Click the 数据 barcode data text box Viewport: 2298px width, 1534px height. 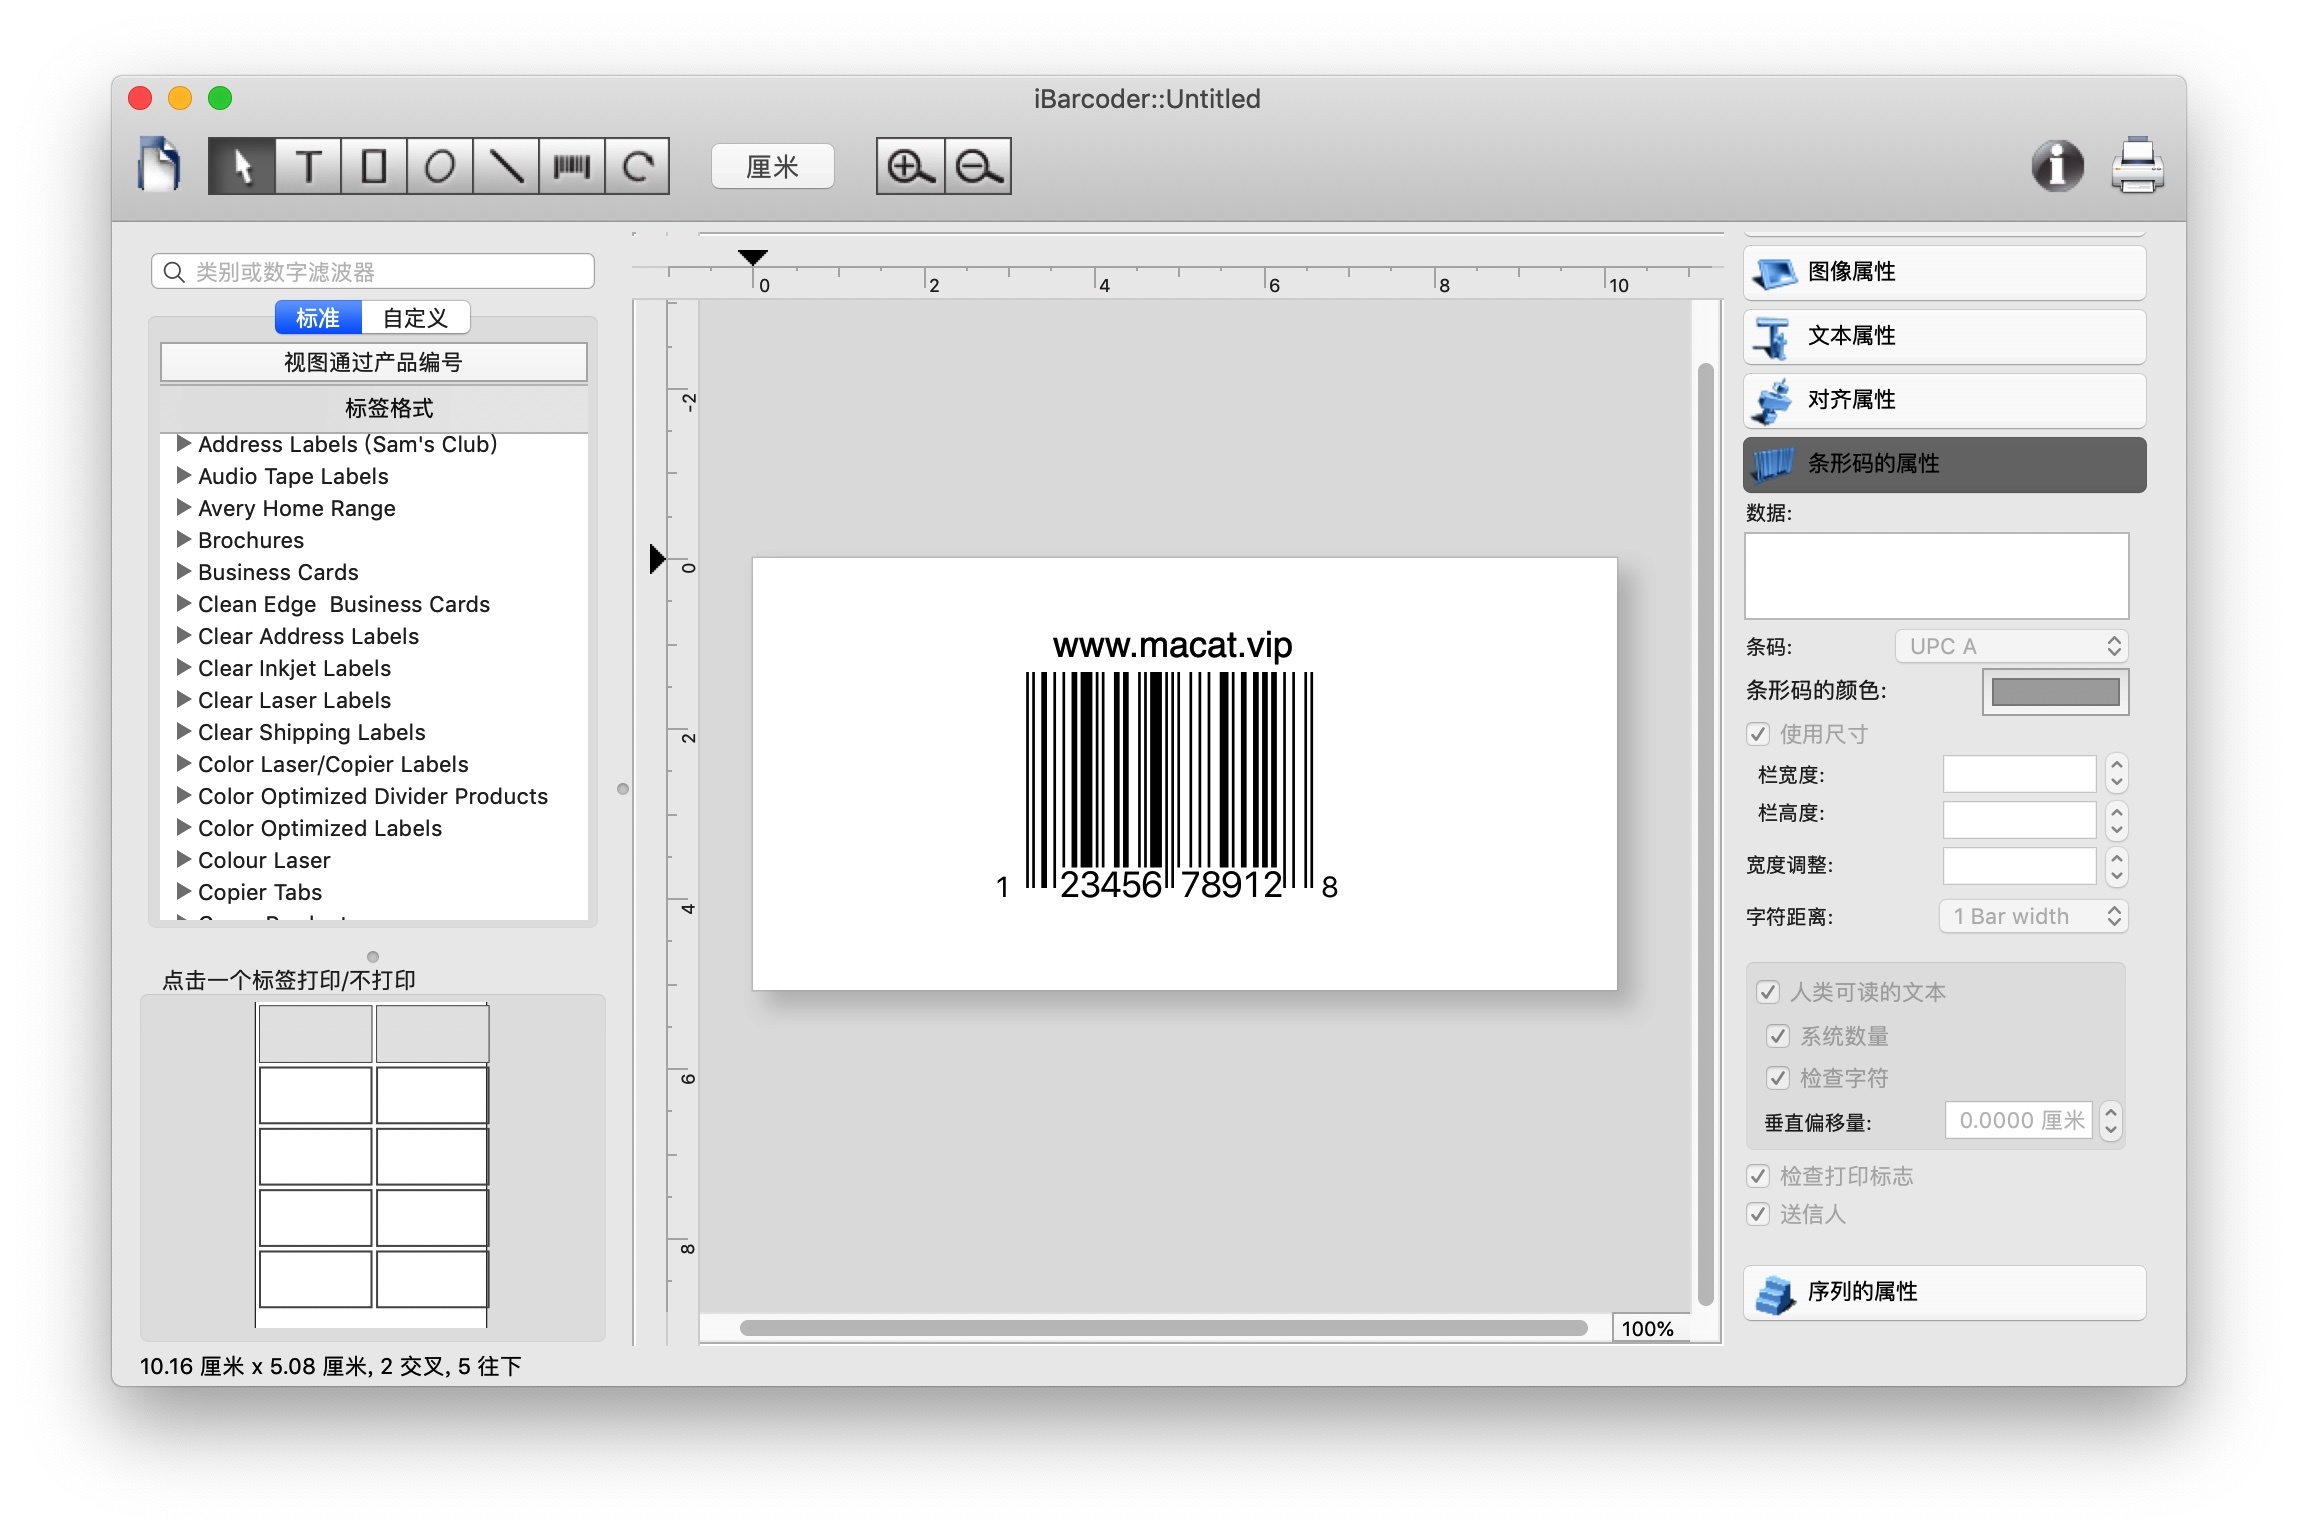[x=1936, y=576]
